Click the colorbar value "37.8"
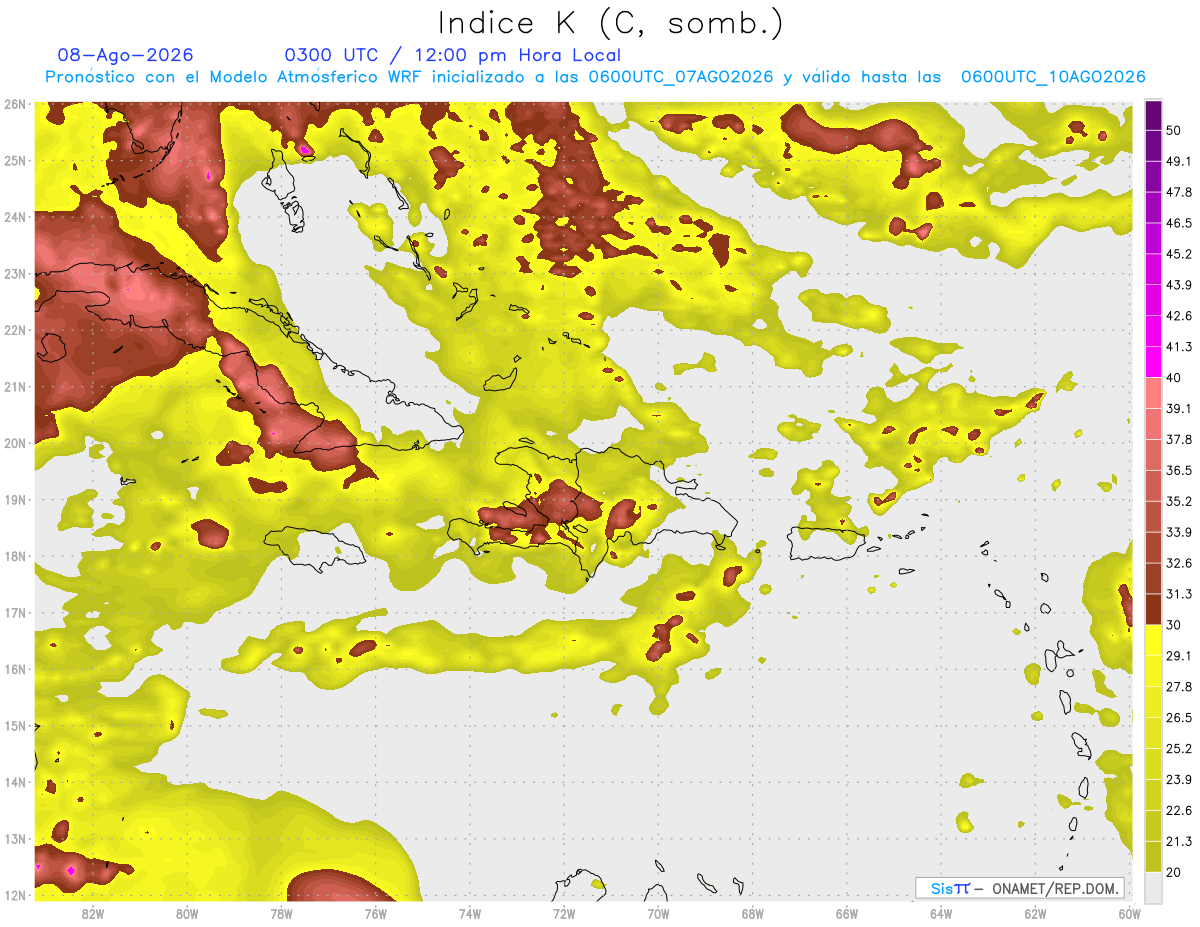 click(1178, 439)
